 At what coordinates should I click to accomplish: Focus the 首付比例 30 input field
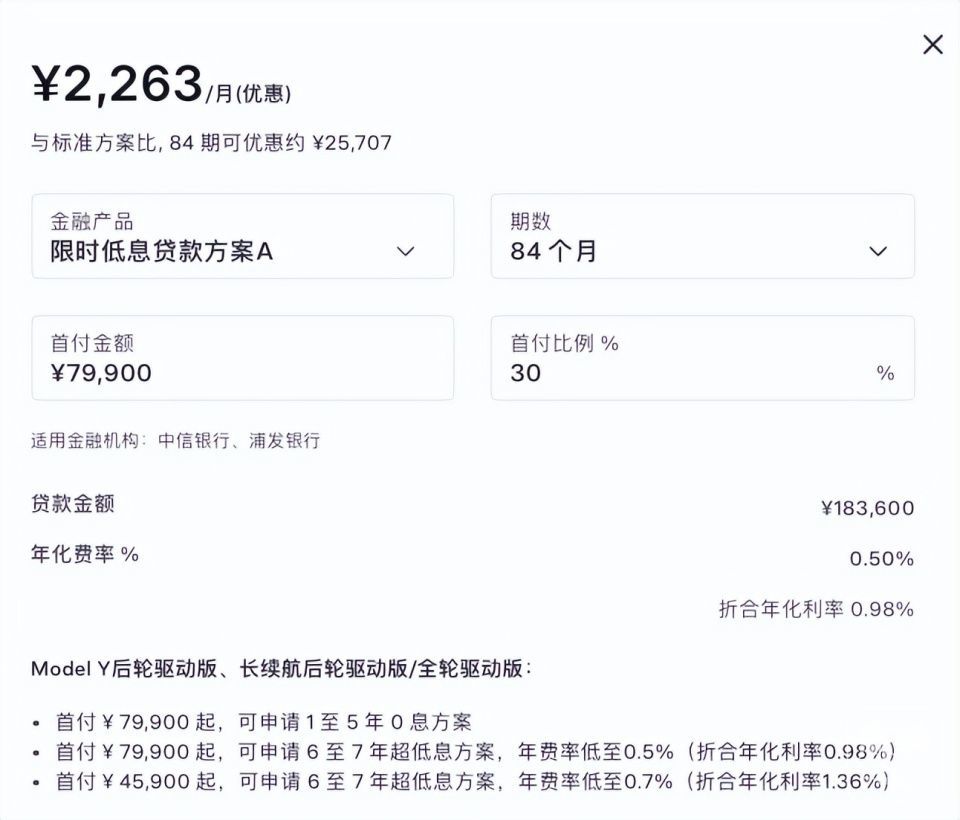[x=680, y=372]
